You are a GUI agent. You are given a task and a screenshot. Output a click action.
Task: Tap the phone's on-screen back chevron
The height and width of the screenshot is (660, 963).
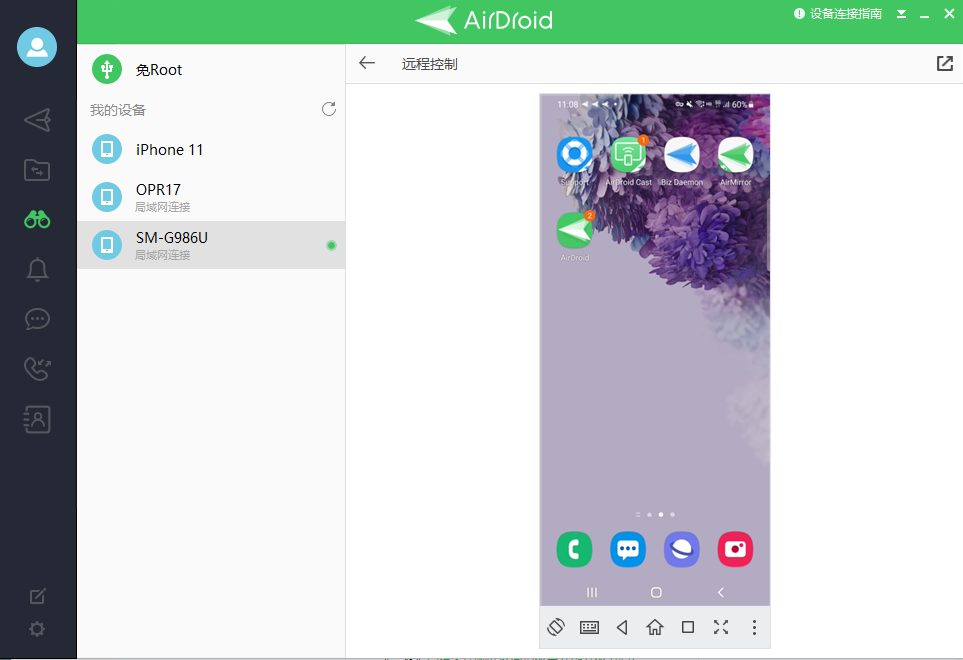click(721, 592)
